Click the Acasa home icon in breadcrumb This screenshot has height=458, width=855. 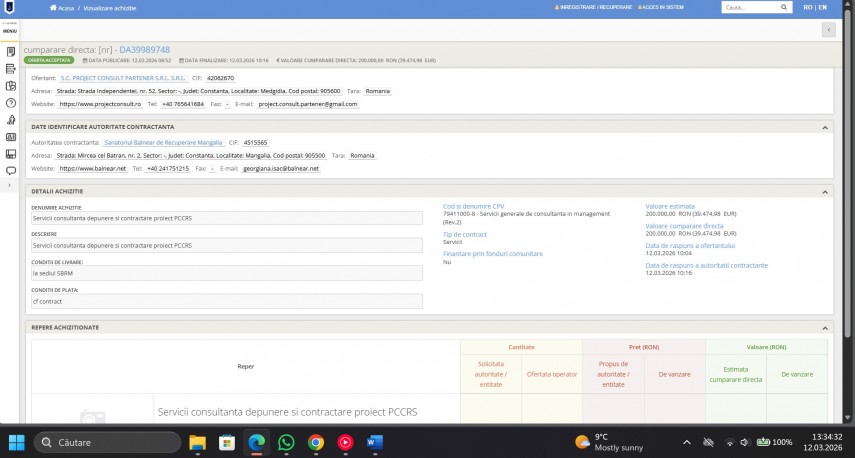[53, 7]
